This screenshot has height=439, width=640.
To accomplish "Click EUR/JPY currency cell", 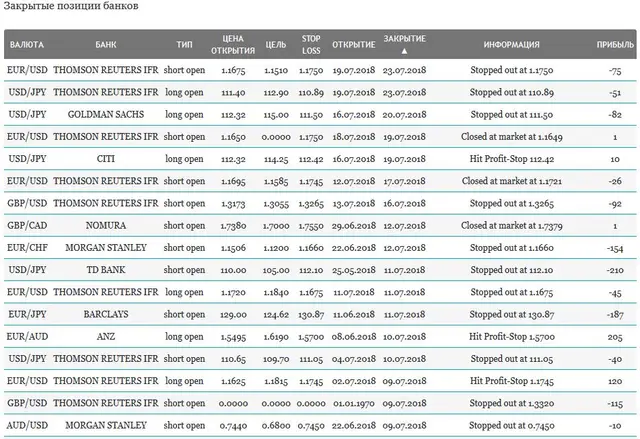I will point(27,314).
